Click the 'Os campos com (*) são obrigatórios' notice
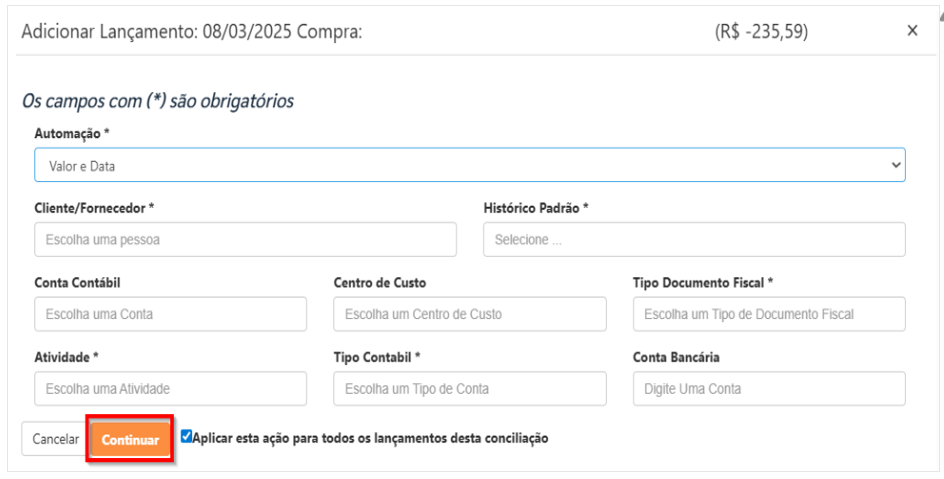Screen dimensions: 944x479 tap(157, 101)
